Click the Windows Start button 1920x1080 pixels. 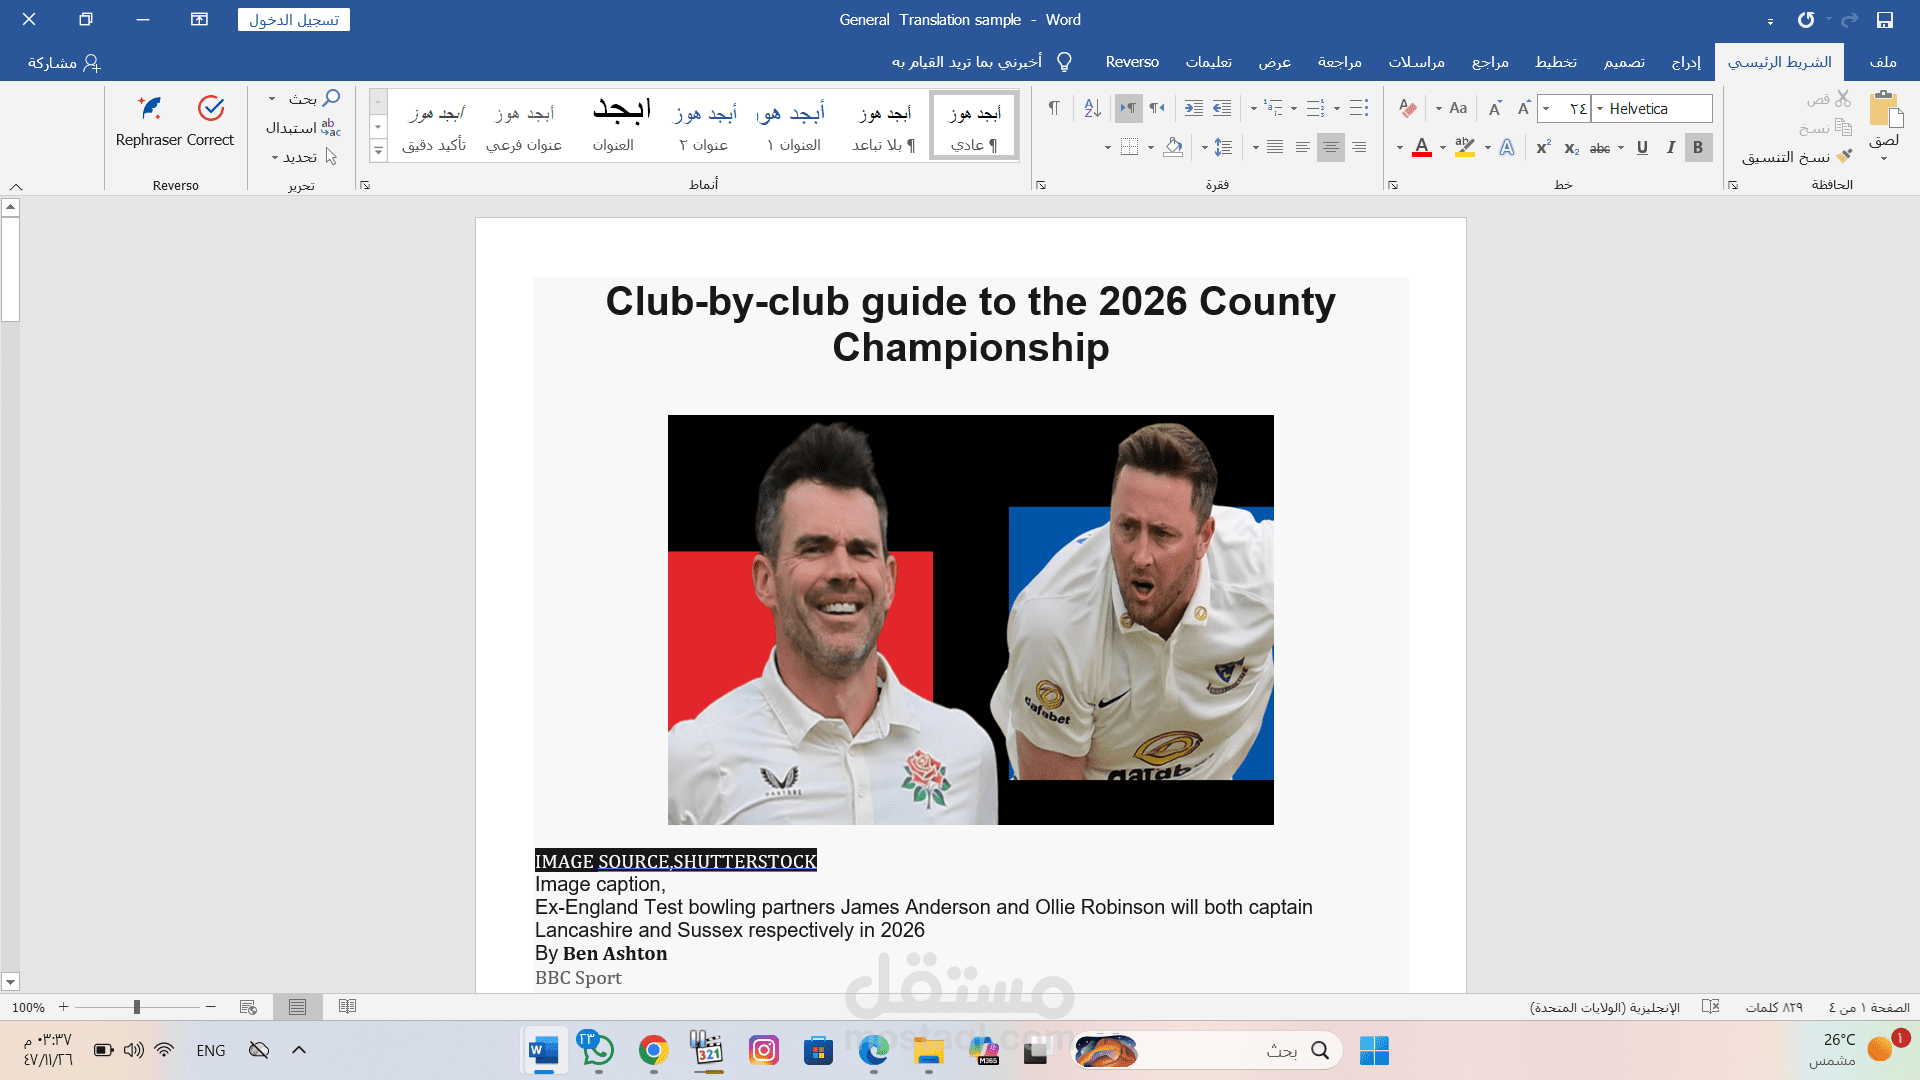1374,1050
